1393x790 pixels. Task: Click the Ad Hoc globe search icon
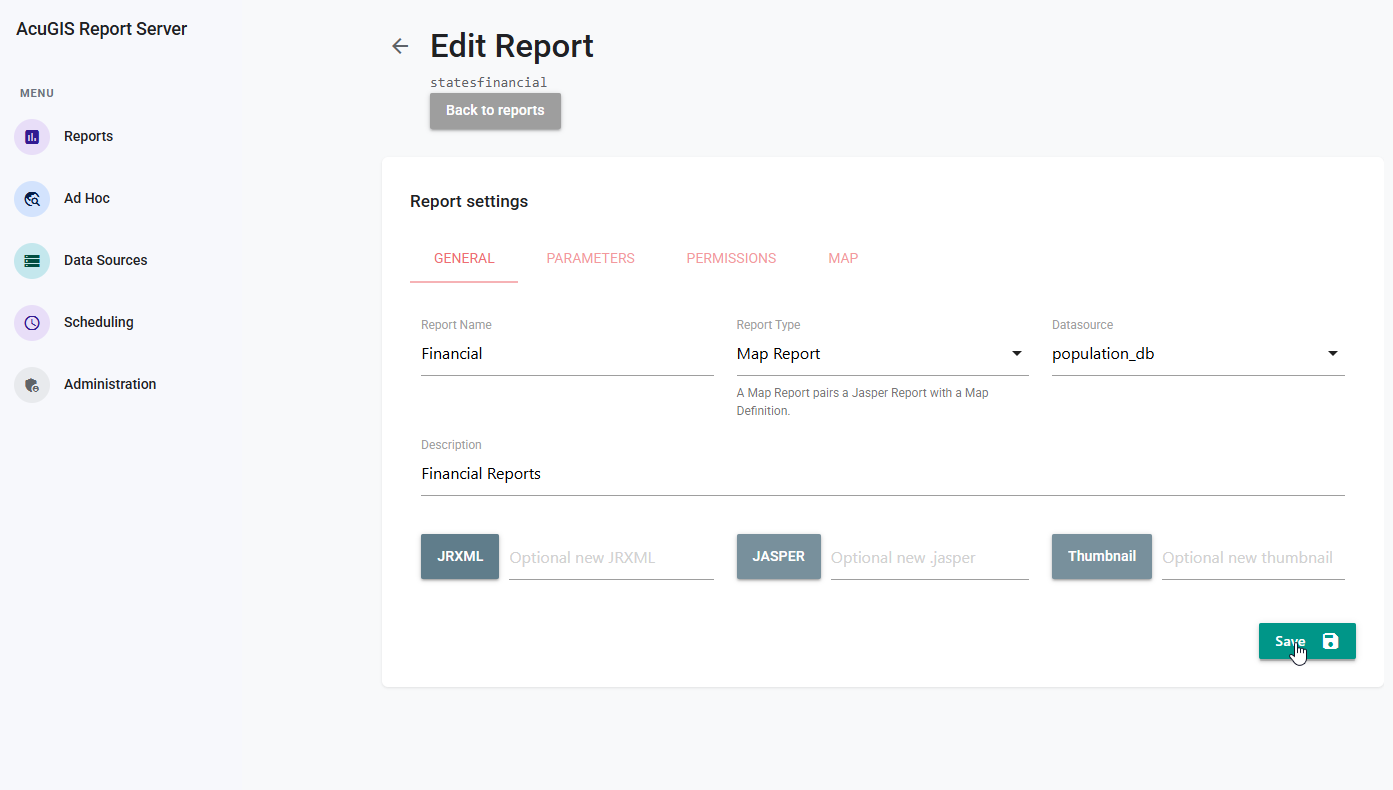pyautogui.click(x=32, y=199)
